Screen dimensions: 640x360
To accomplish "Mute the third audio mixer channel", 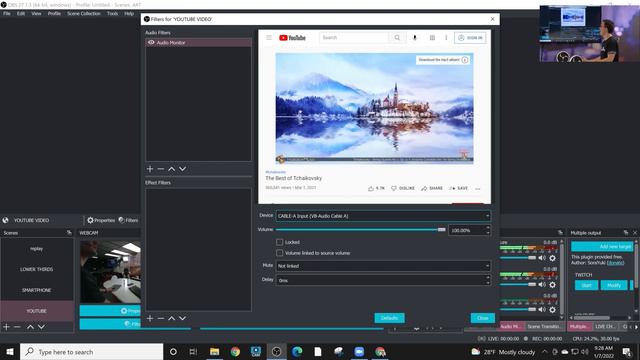I will pos(542,309).
